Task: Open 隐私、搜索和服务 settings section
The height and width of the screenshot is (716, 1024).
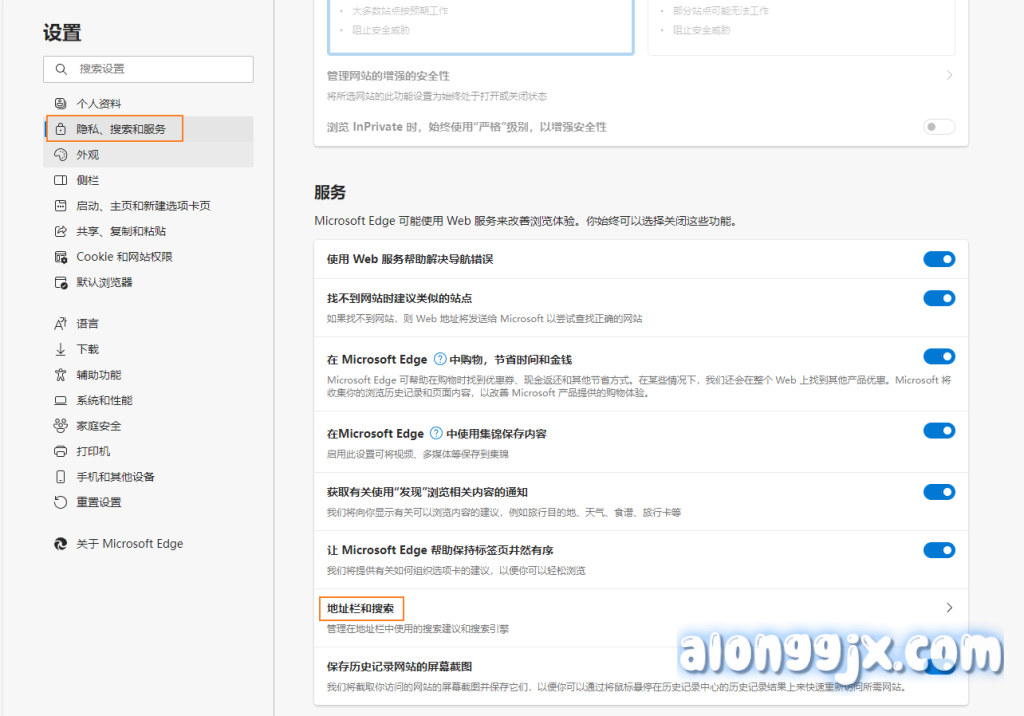Action: [121, 129]
